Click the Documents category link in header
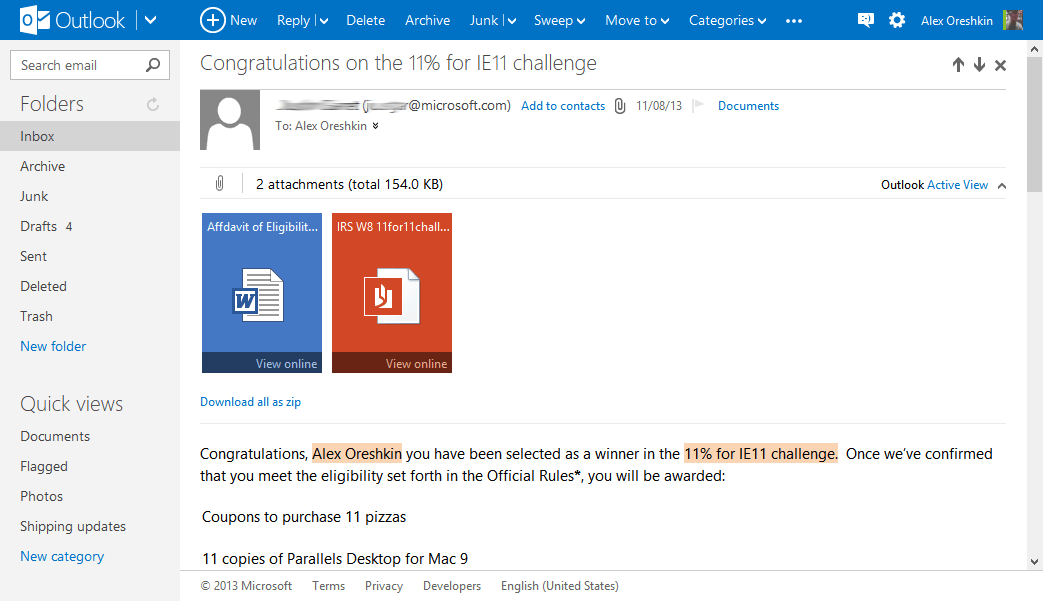 748,106
